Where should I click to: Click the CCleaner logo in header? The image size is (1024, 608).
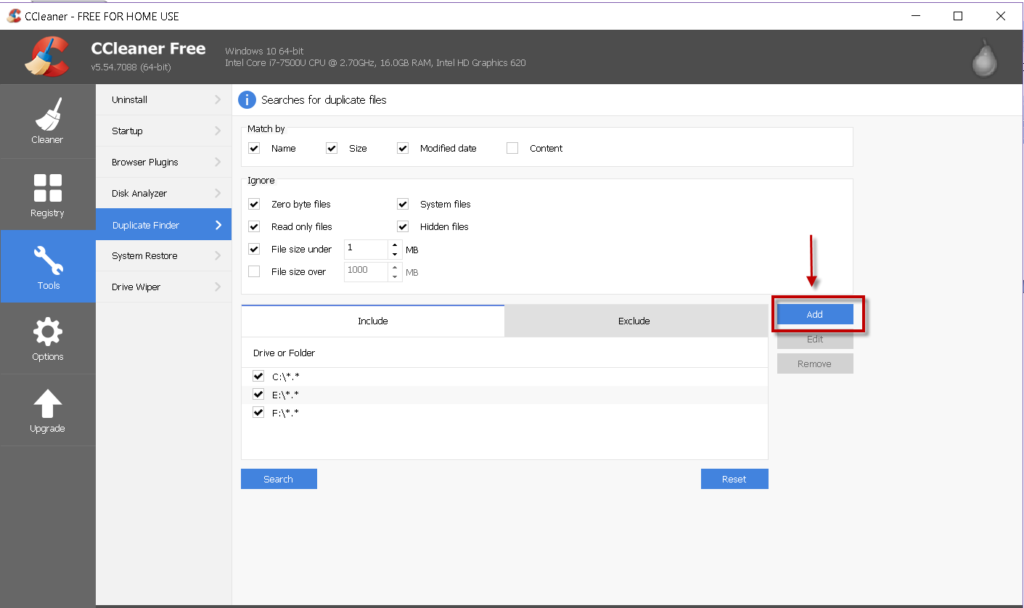click(x=47, y=57)
